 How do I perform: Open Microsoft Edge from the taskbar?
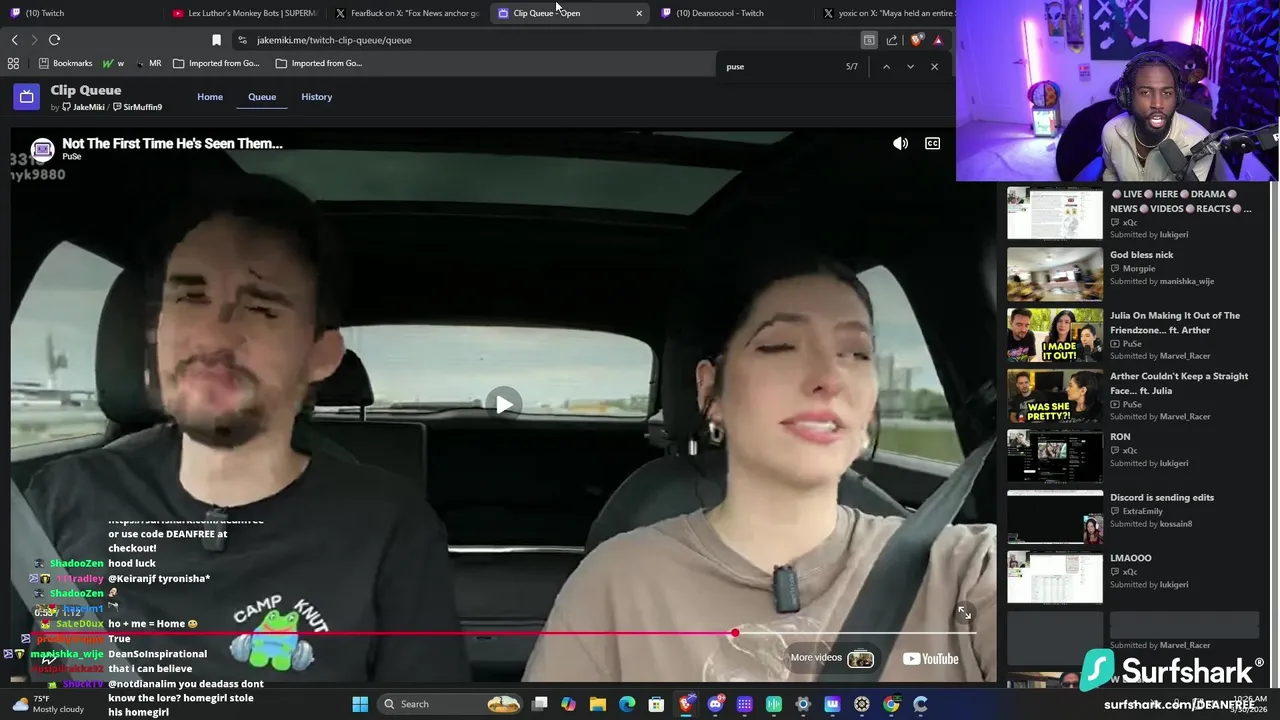coord(627,704)
